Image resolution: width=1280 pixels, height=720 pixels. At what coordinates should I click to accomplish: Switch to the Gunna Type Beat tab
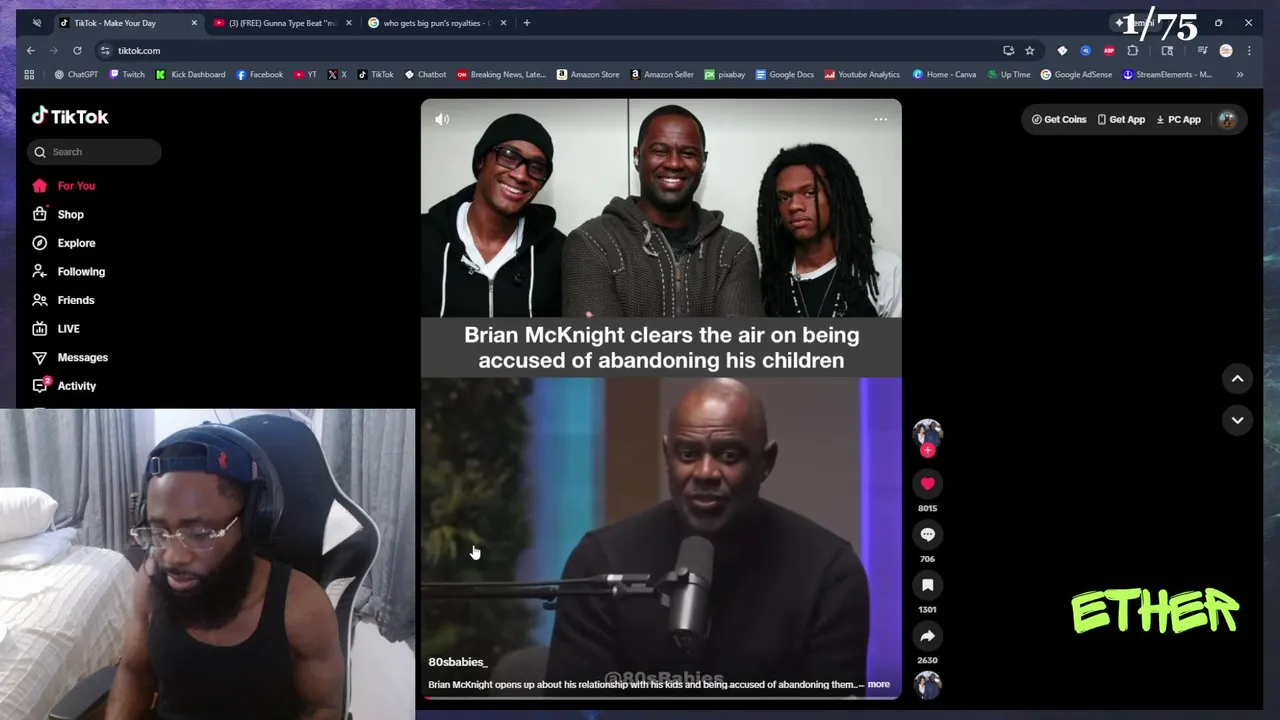tap(282, 23)
